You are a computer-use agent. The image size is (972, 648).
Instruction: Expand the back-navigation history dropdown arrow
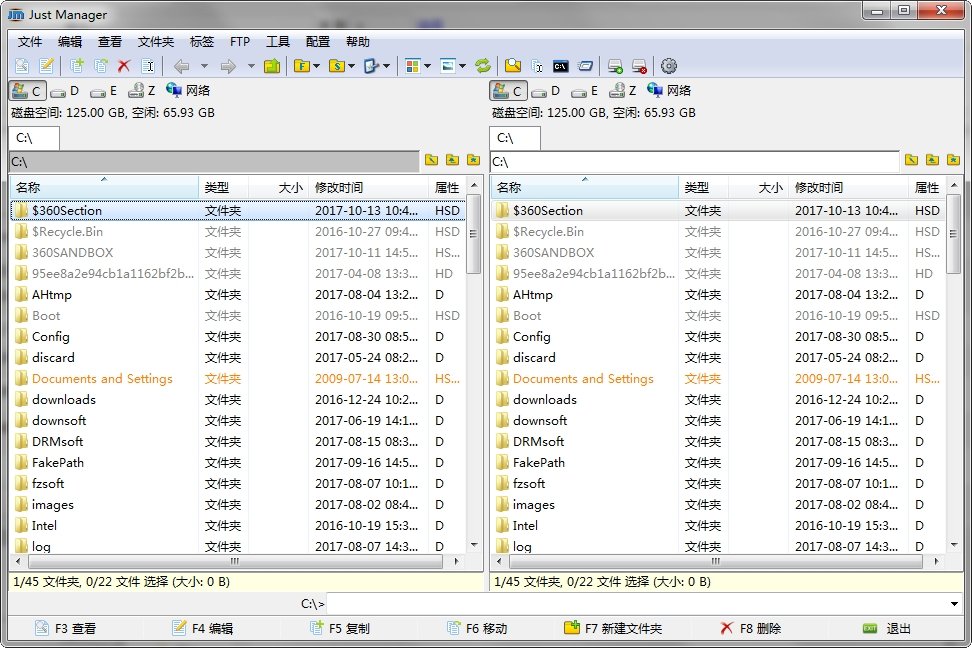point(204,66)
